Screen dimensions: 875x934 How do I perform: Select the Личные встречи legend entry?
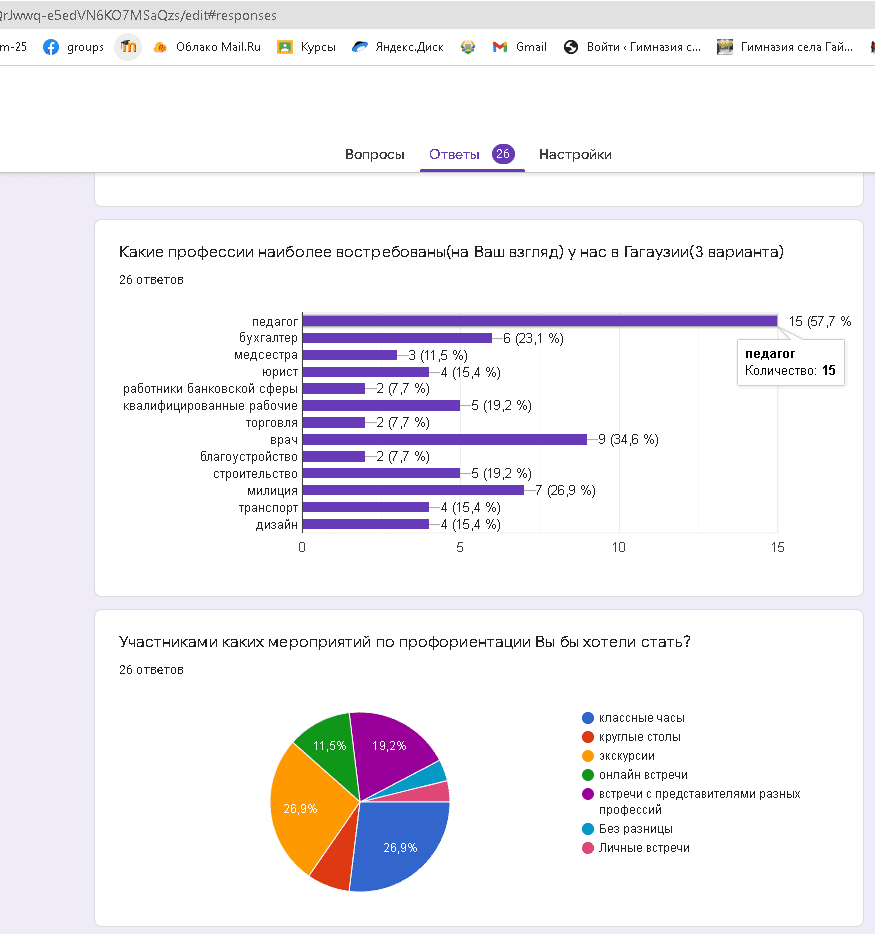point(643,848)
